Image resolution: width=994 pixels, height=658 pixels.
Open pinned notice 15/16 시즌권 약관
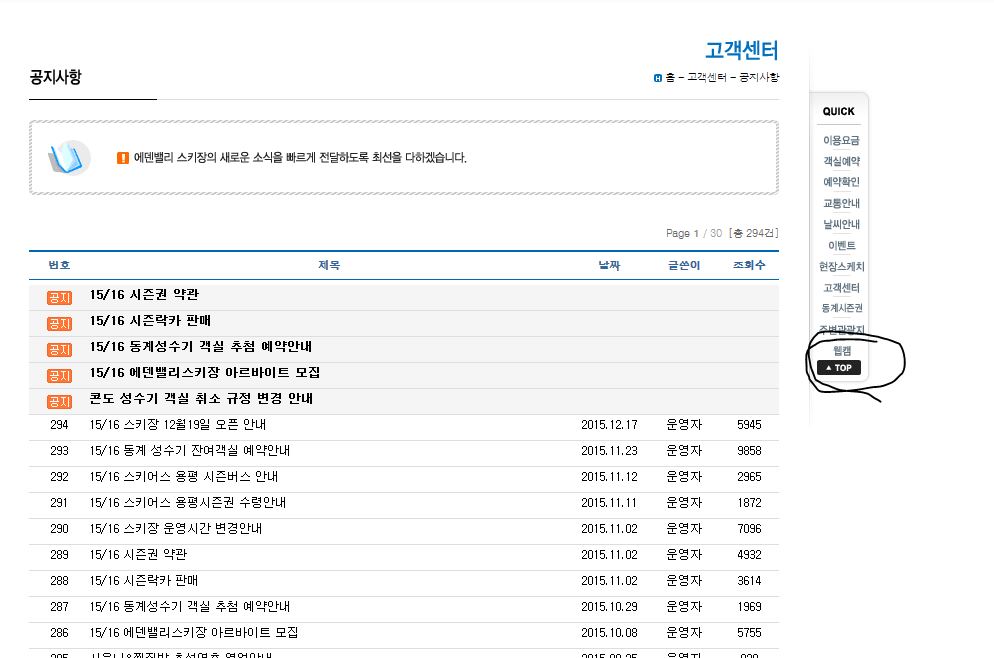coord(144,295)
